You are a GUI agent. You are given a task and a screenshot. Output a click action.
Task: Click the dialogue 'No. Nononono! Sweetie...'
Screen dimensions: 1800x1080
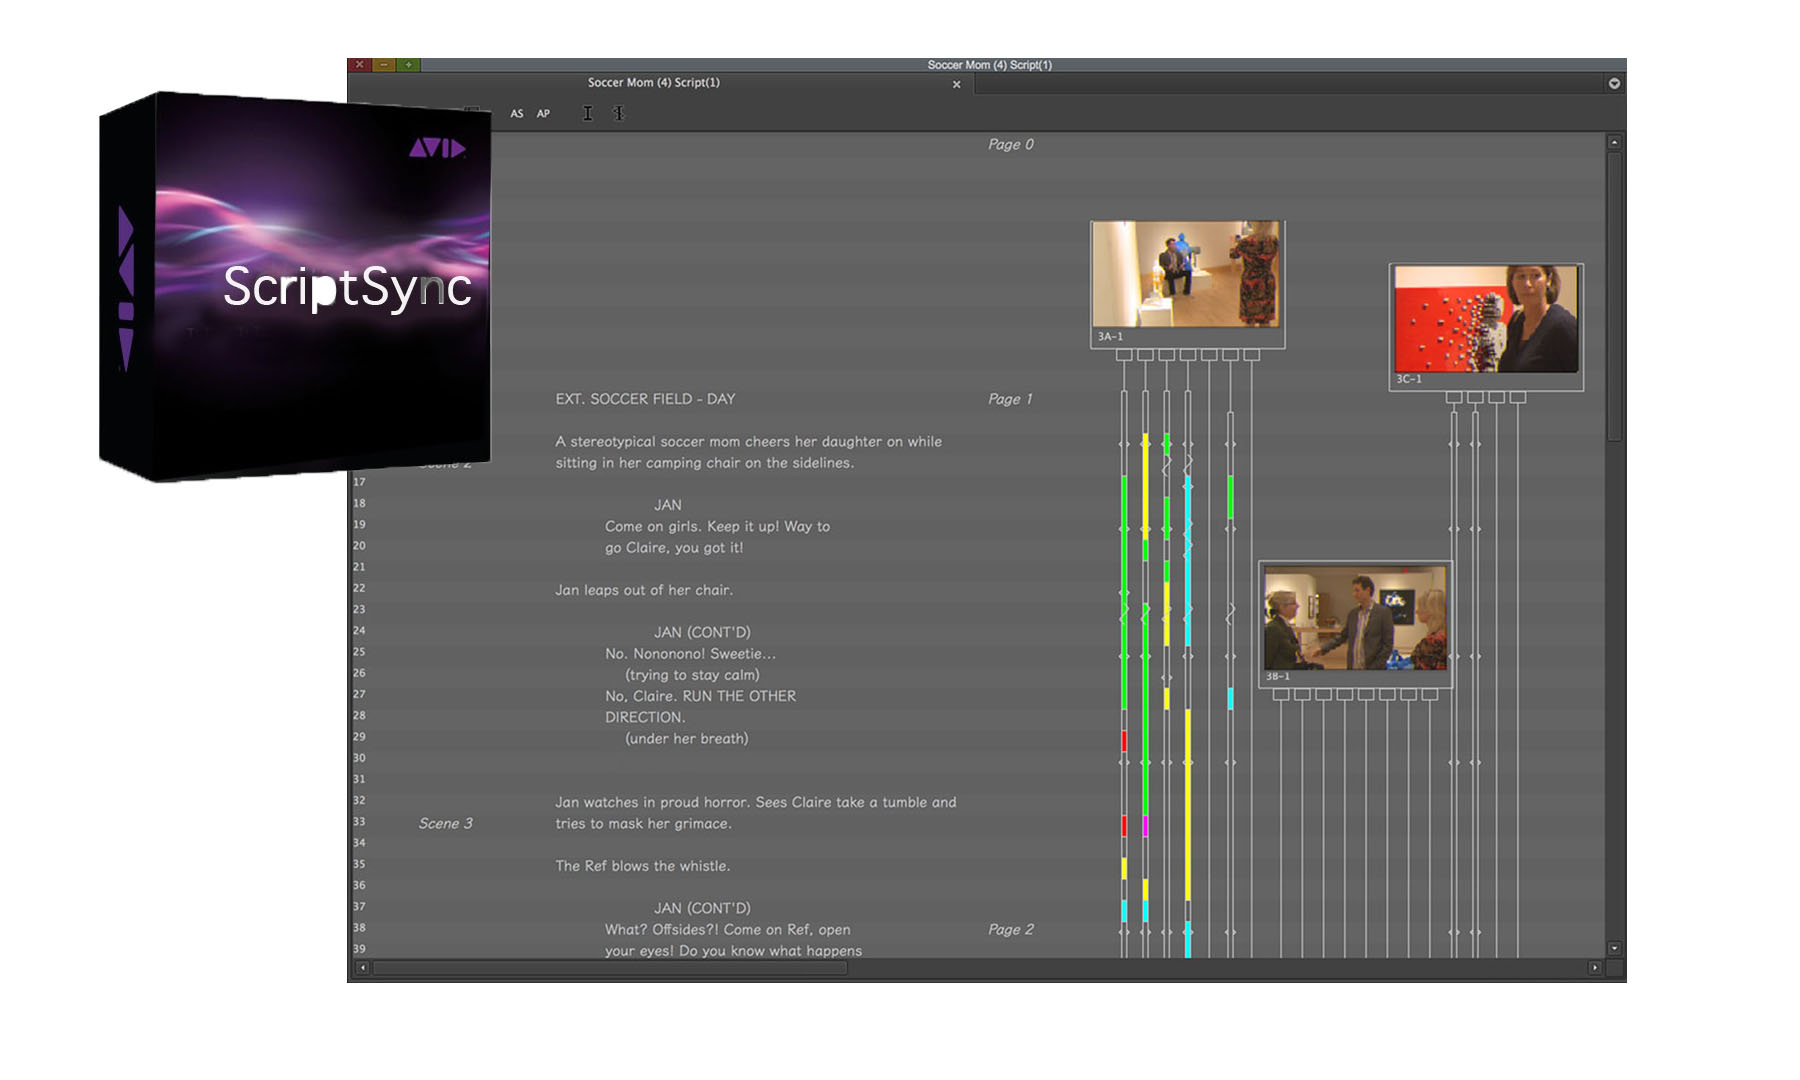click(x=690, y=654)
